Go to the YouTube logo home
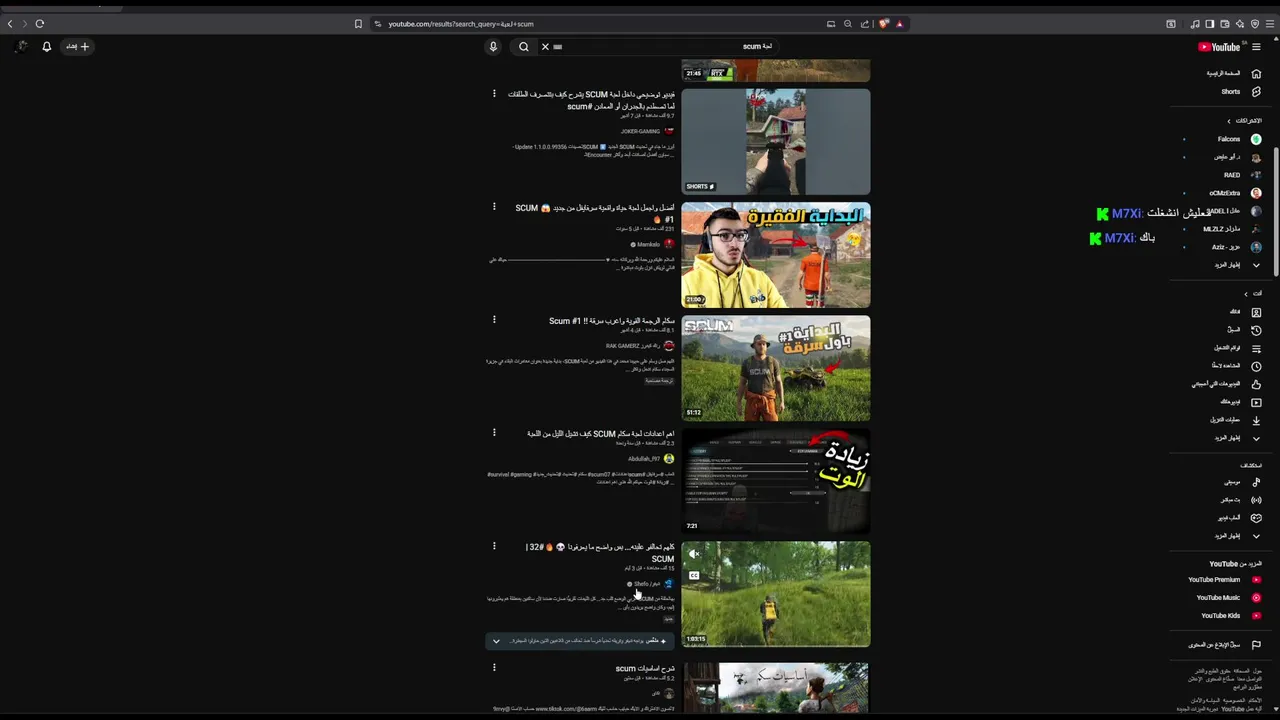 [1219, 47]
